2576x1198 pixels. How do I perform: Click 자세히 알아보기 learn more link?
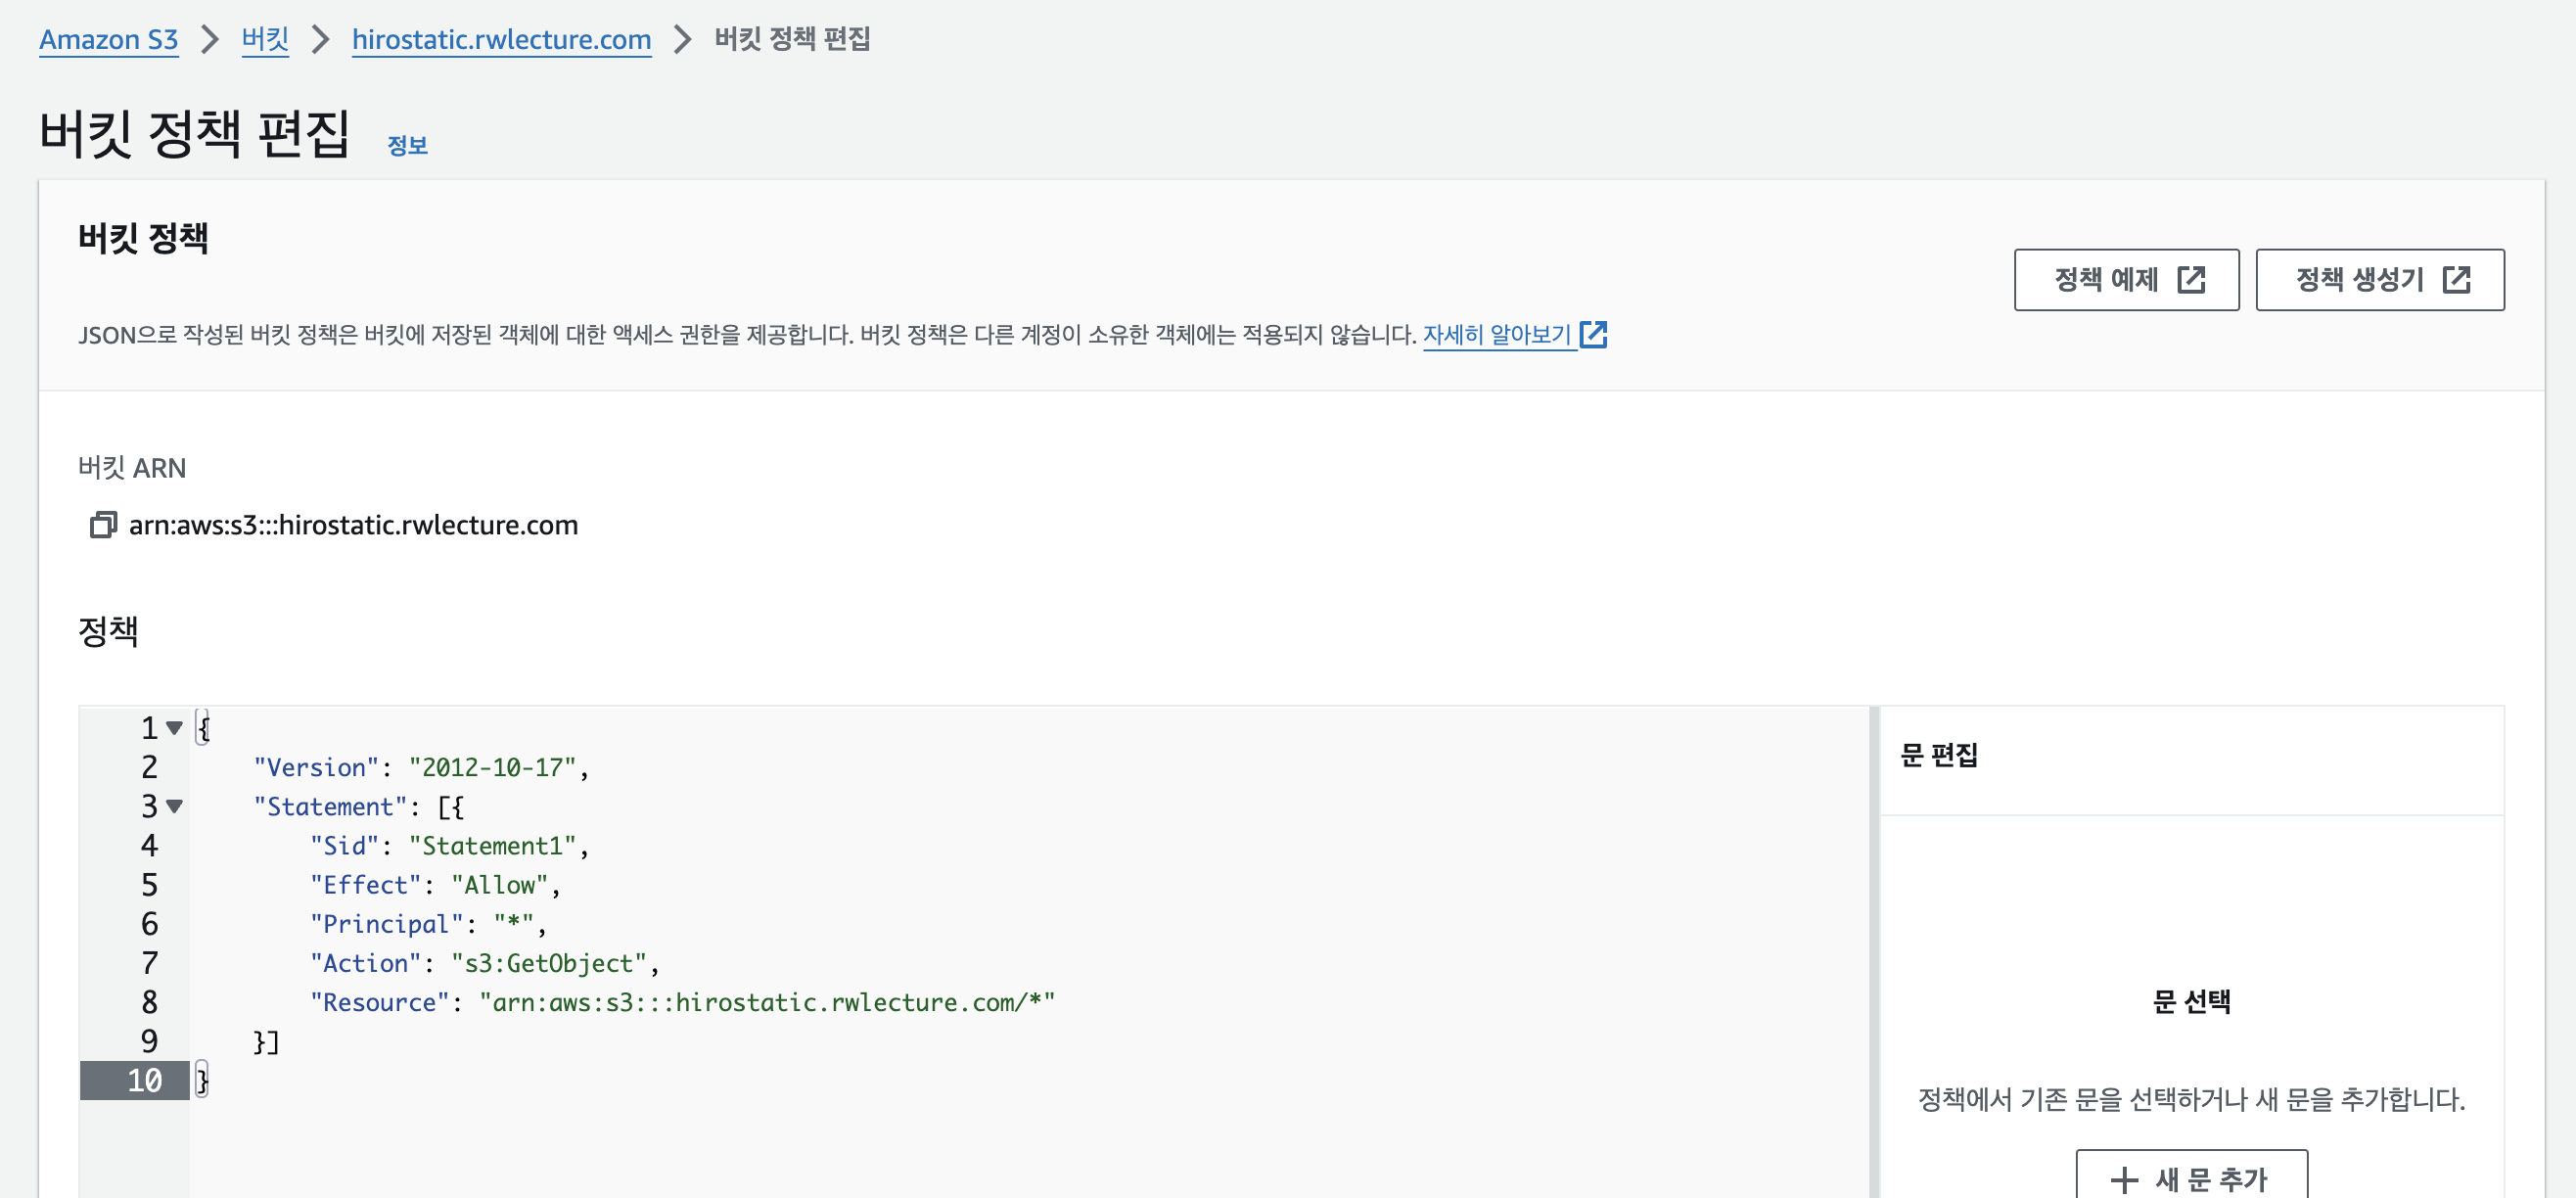pos(1496,334)
